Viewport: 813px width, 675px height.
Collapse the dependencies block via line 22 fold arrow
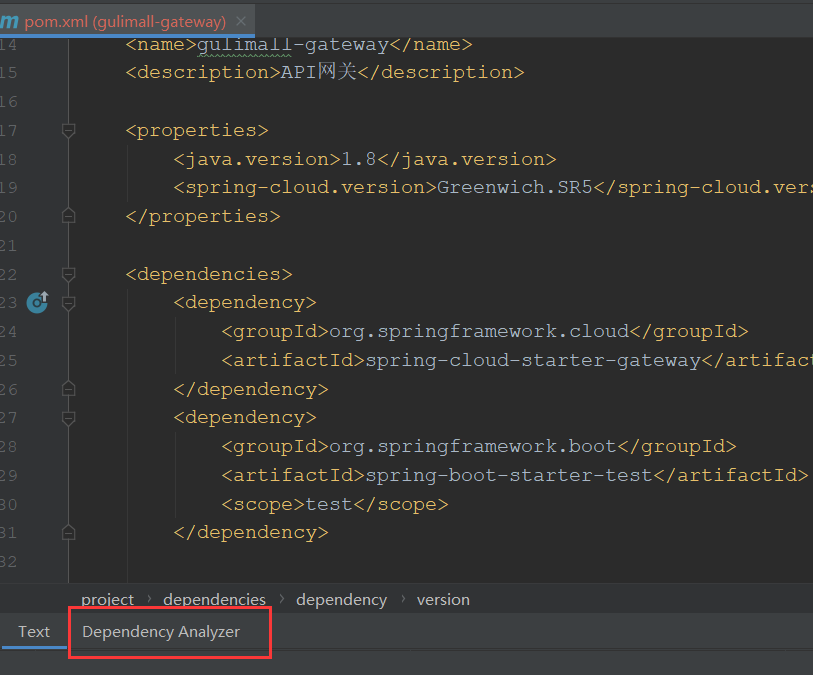pos(68,273)
